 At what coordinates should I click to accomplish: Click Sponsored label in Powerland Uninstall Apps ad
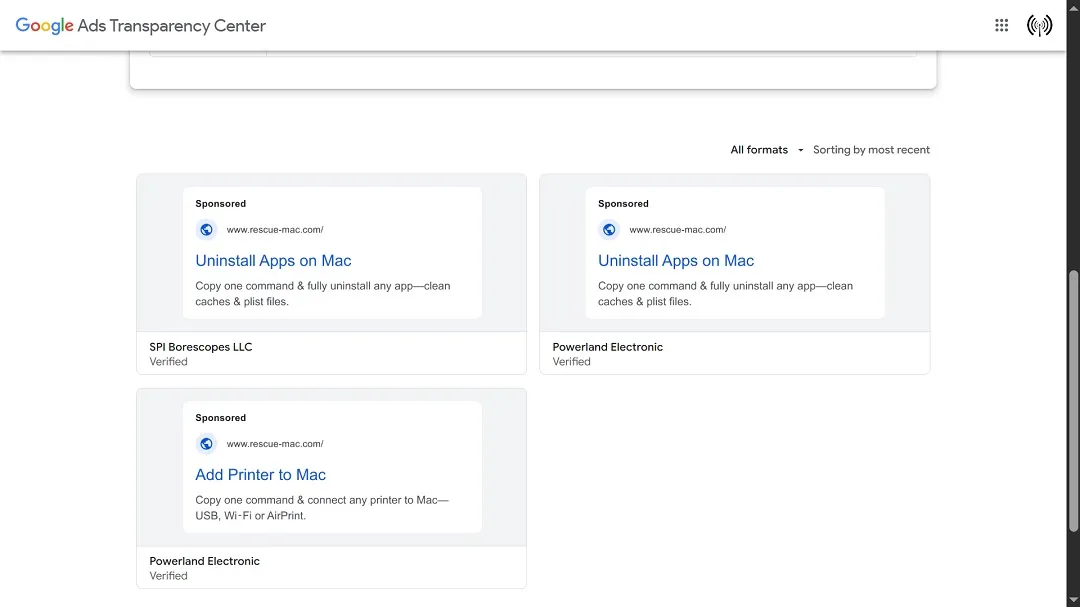point(623,203)
